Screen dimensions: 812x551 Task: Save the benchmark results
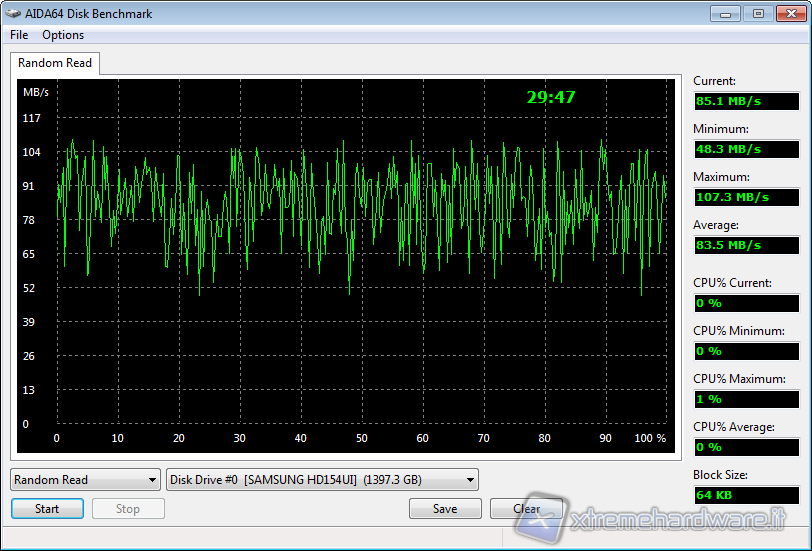pyautogui.click(x=445, y=509)
